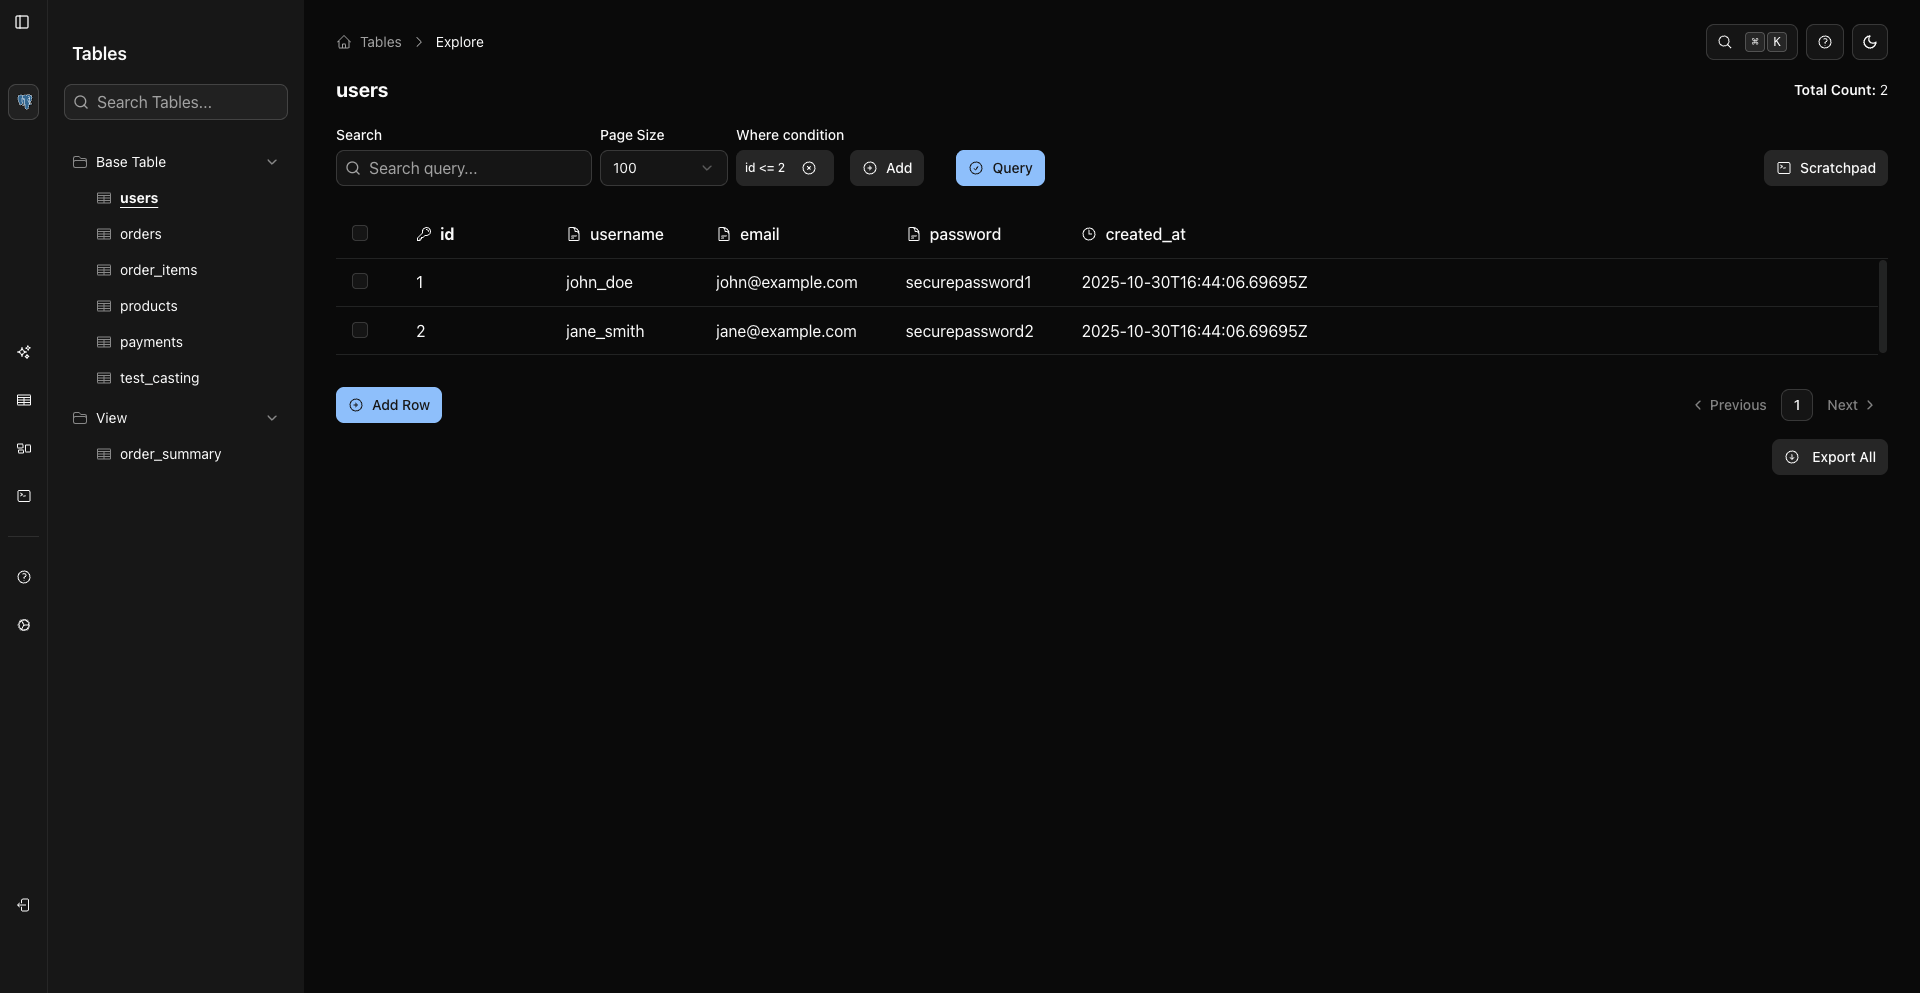Open the orders table
Image resolution: width=1920 pixels, height=993 pixels.
[x=141, y=234]
